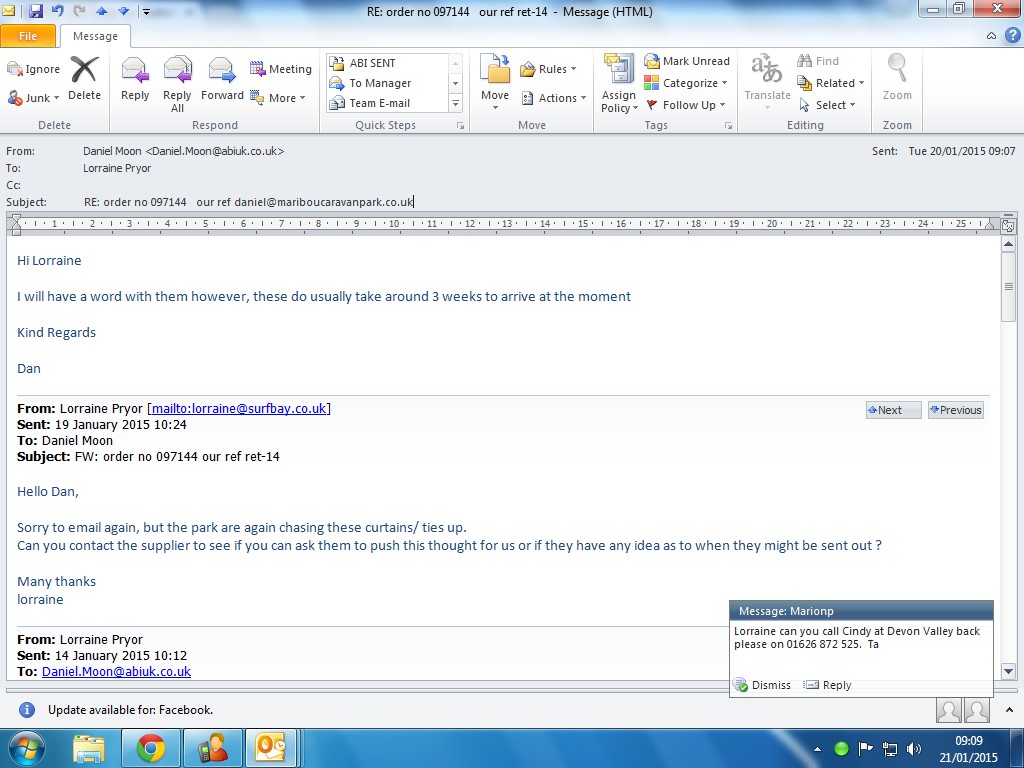
Task: Open the Follow Up flag menu
Action: [685, 105]
